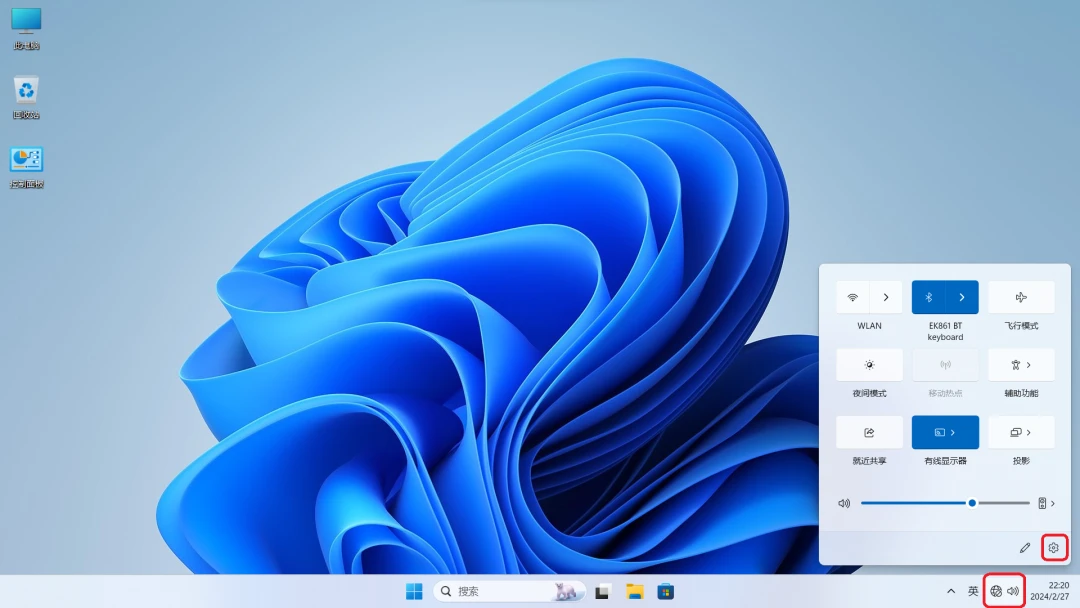Viewport: 1080px width, 608px height.
Task: Open wired display tile
Action: (945, 432)
